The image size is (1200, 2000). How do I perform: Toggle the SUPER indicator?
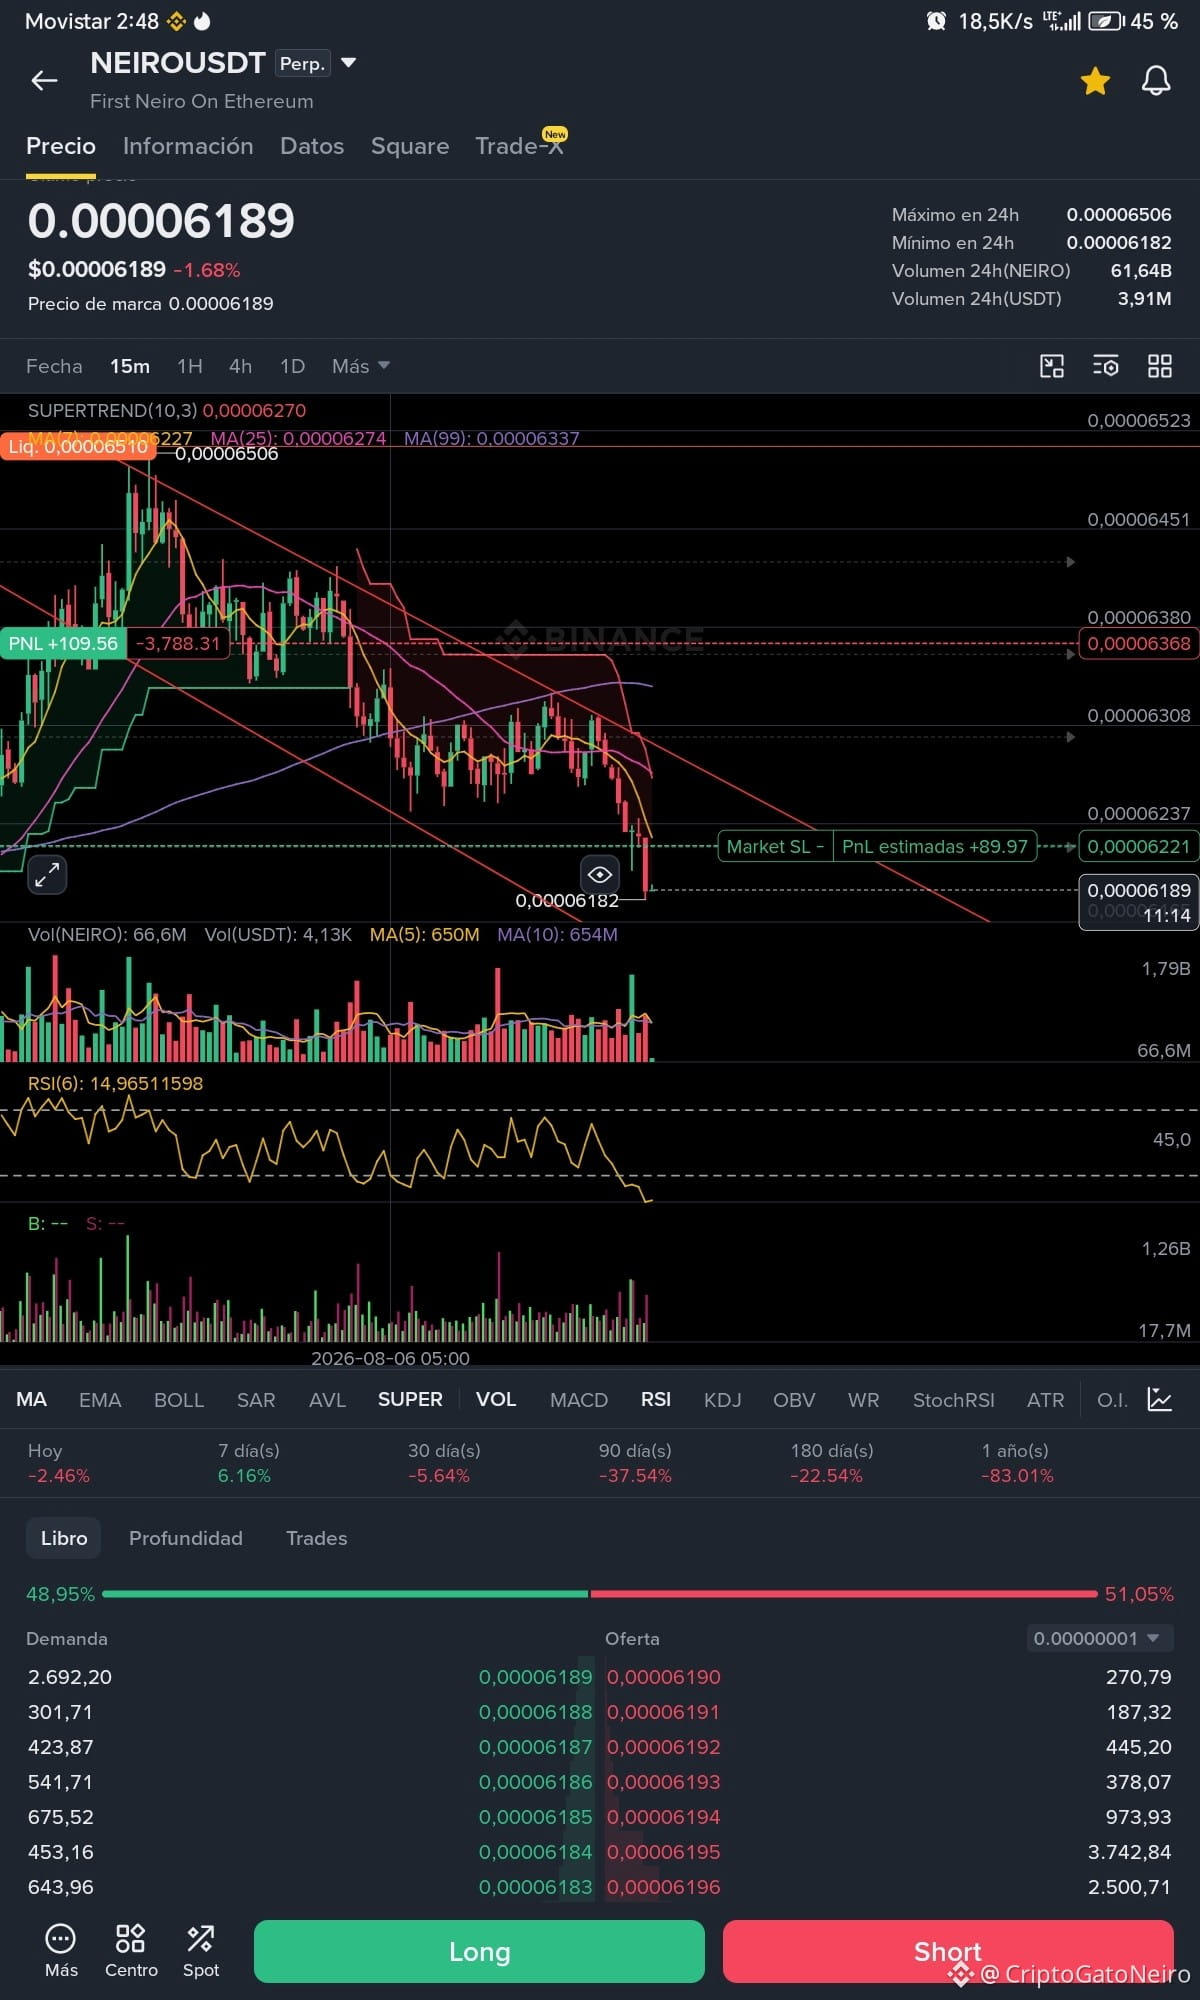[410, 1400]
